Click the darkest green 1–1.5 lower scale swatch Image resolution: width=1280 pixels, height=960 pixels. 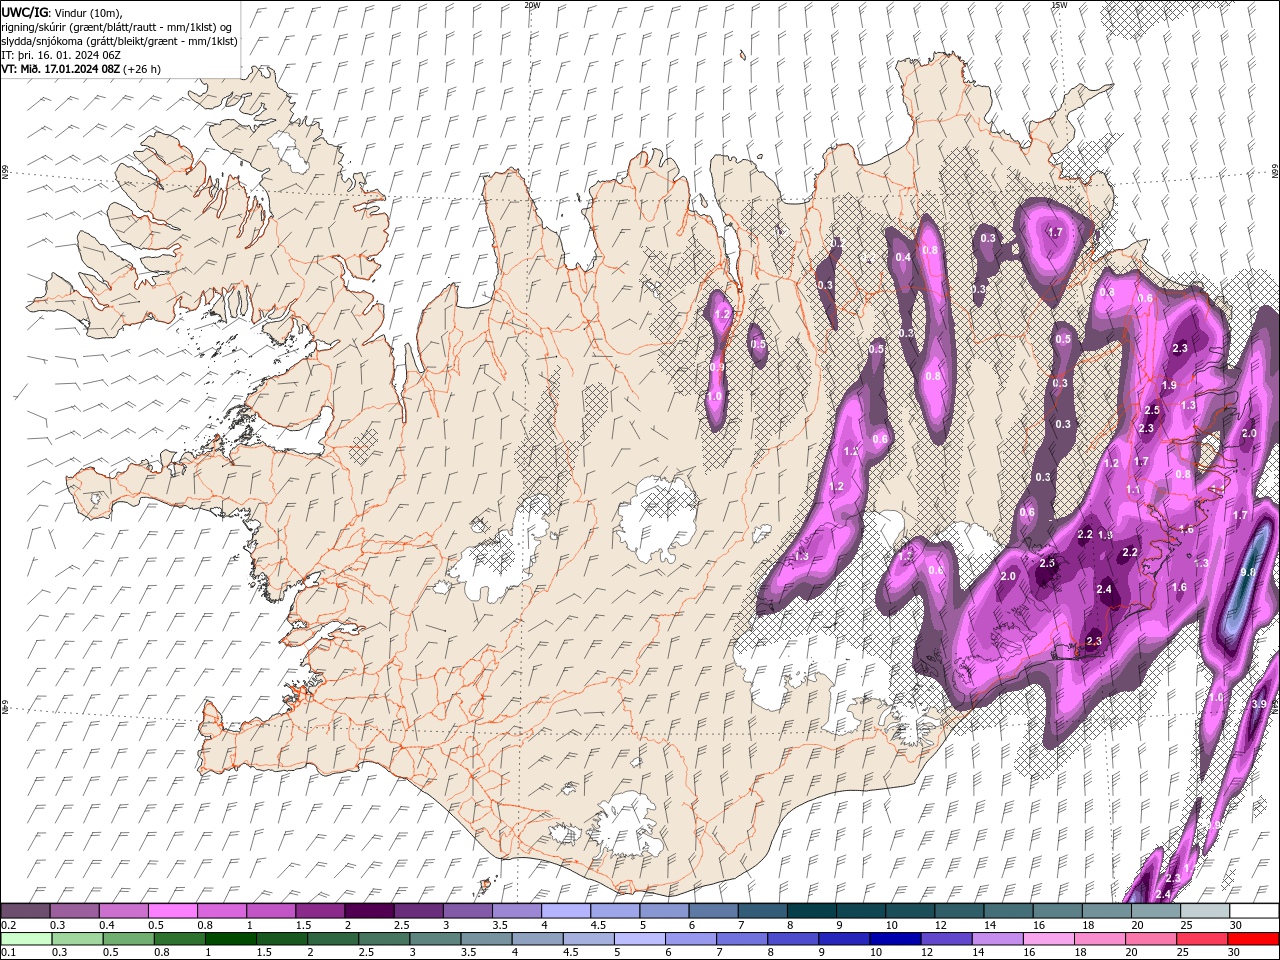(x=230, y=939)
